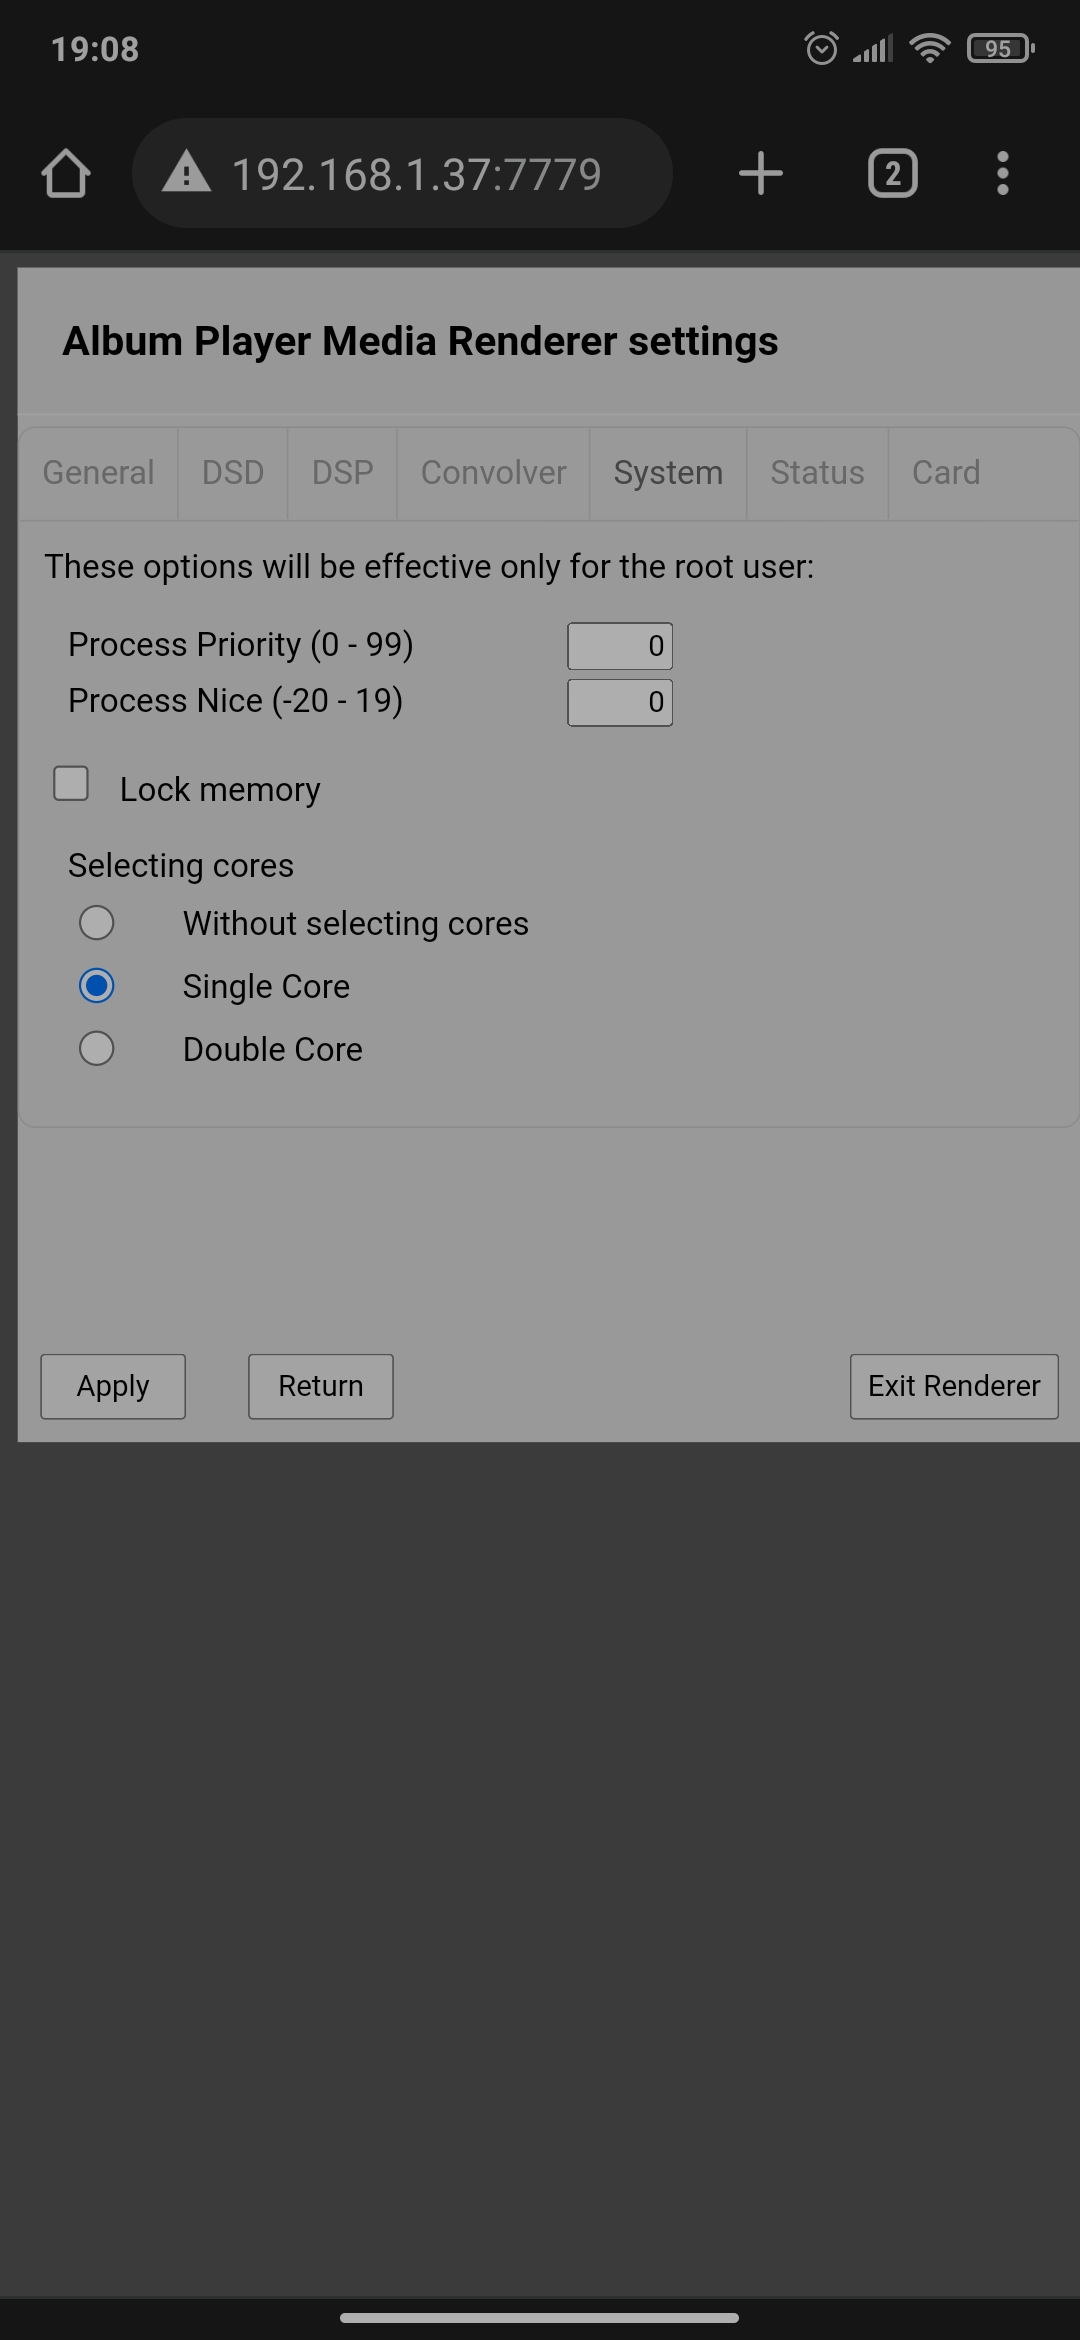Switch to the General tab
Viewport: 1080px width, 2340px height.
(x=98, y=473)
